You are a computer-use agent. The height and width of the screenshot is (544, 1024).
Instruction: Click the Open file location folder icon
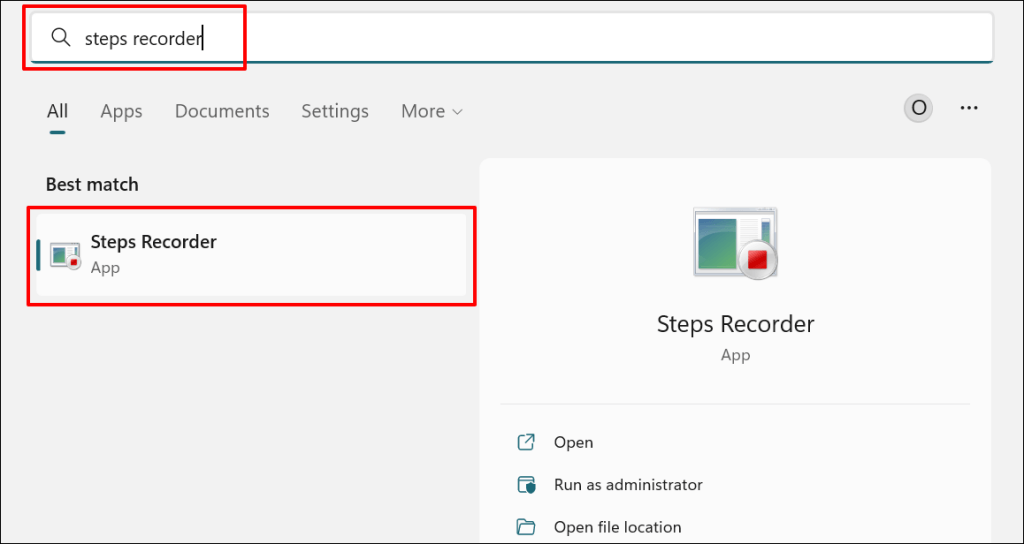526,527
